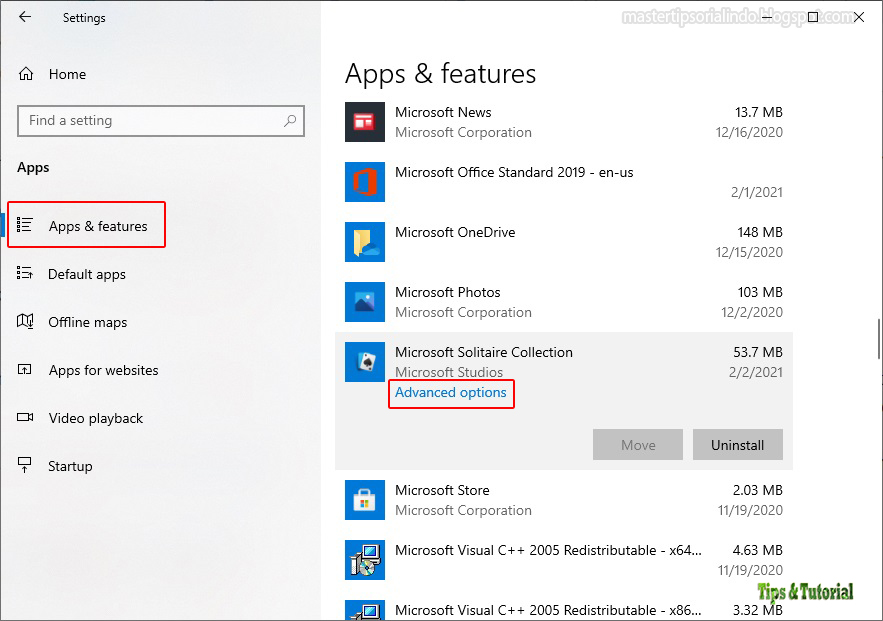Click the Apps for websites icon
Viewport: 883px width, 621px height.
tap(25, 369)
